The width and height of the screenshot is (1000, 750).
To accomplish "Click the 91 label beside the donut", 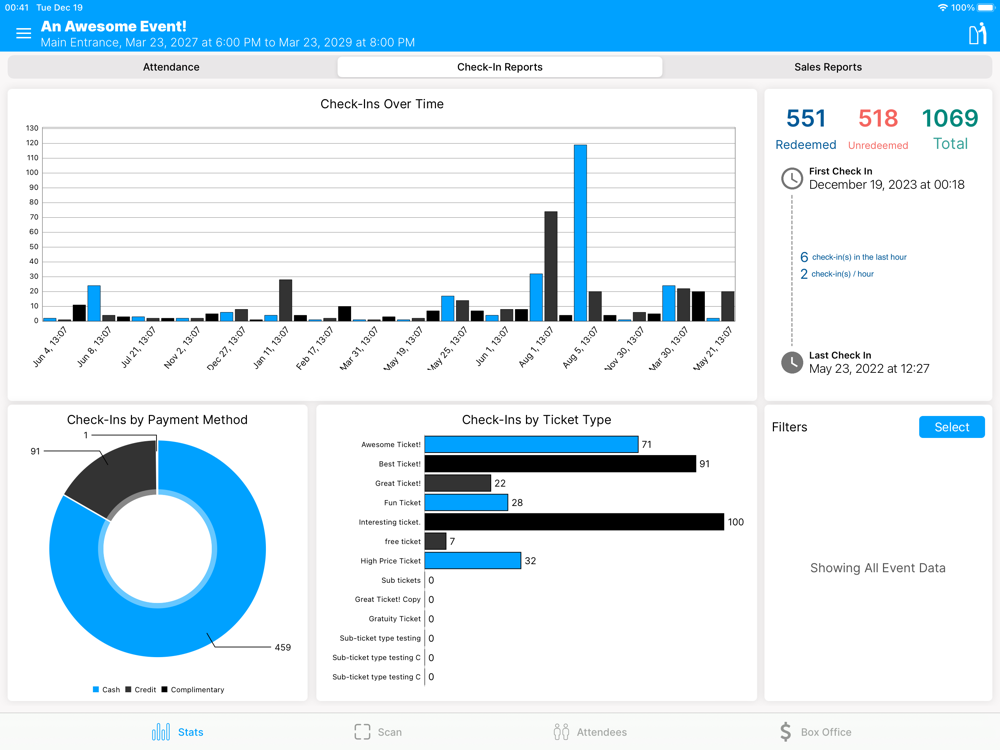I will tap(35, 451).
